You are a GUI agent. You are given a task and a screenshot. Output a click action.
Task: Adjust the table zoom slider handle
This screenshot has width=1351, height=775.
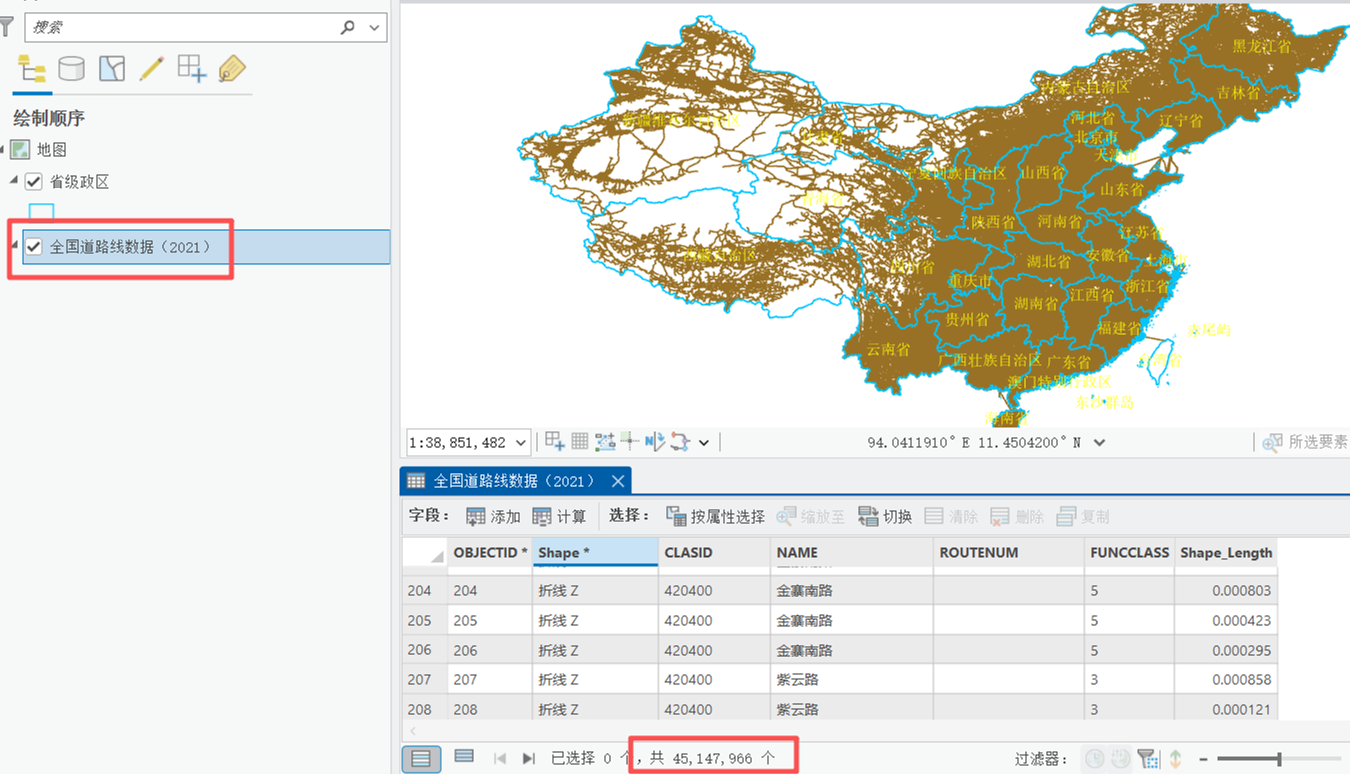pos(1279,759)
